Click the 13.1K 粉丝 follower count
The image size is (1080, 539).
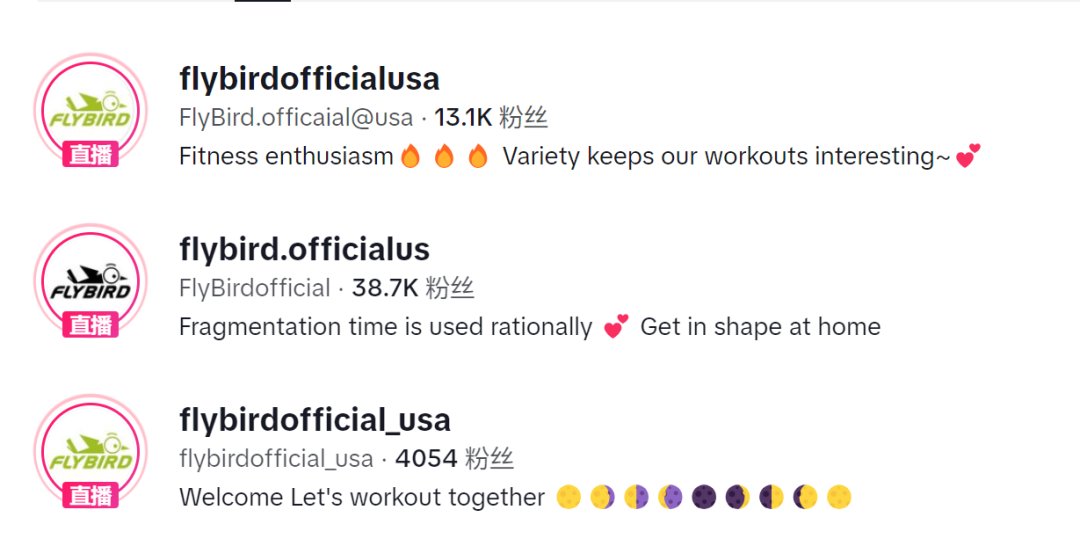pos(491,118)
